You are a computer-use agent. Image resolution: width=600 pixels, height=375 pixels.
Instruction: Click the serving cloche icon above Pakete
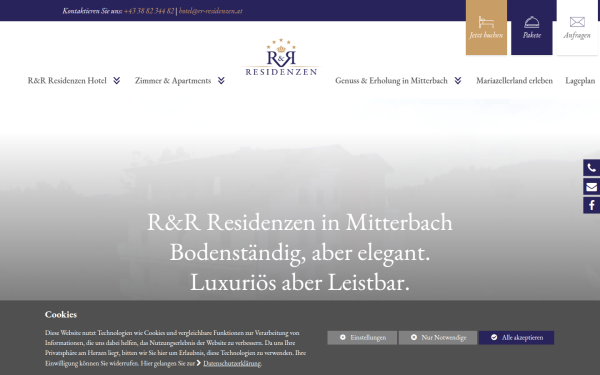(x=532, y=22)
